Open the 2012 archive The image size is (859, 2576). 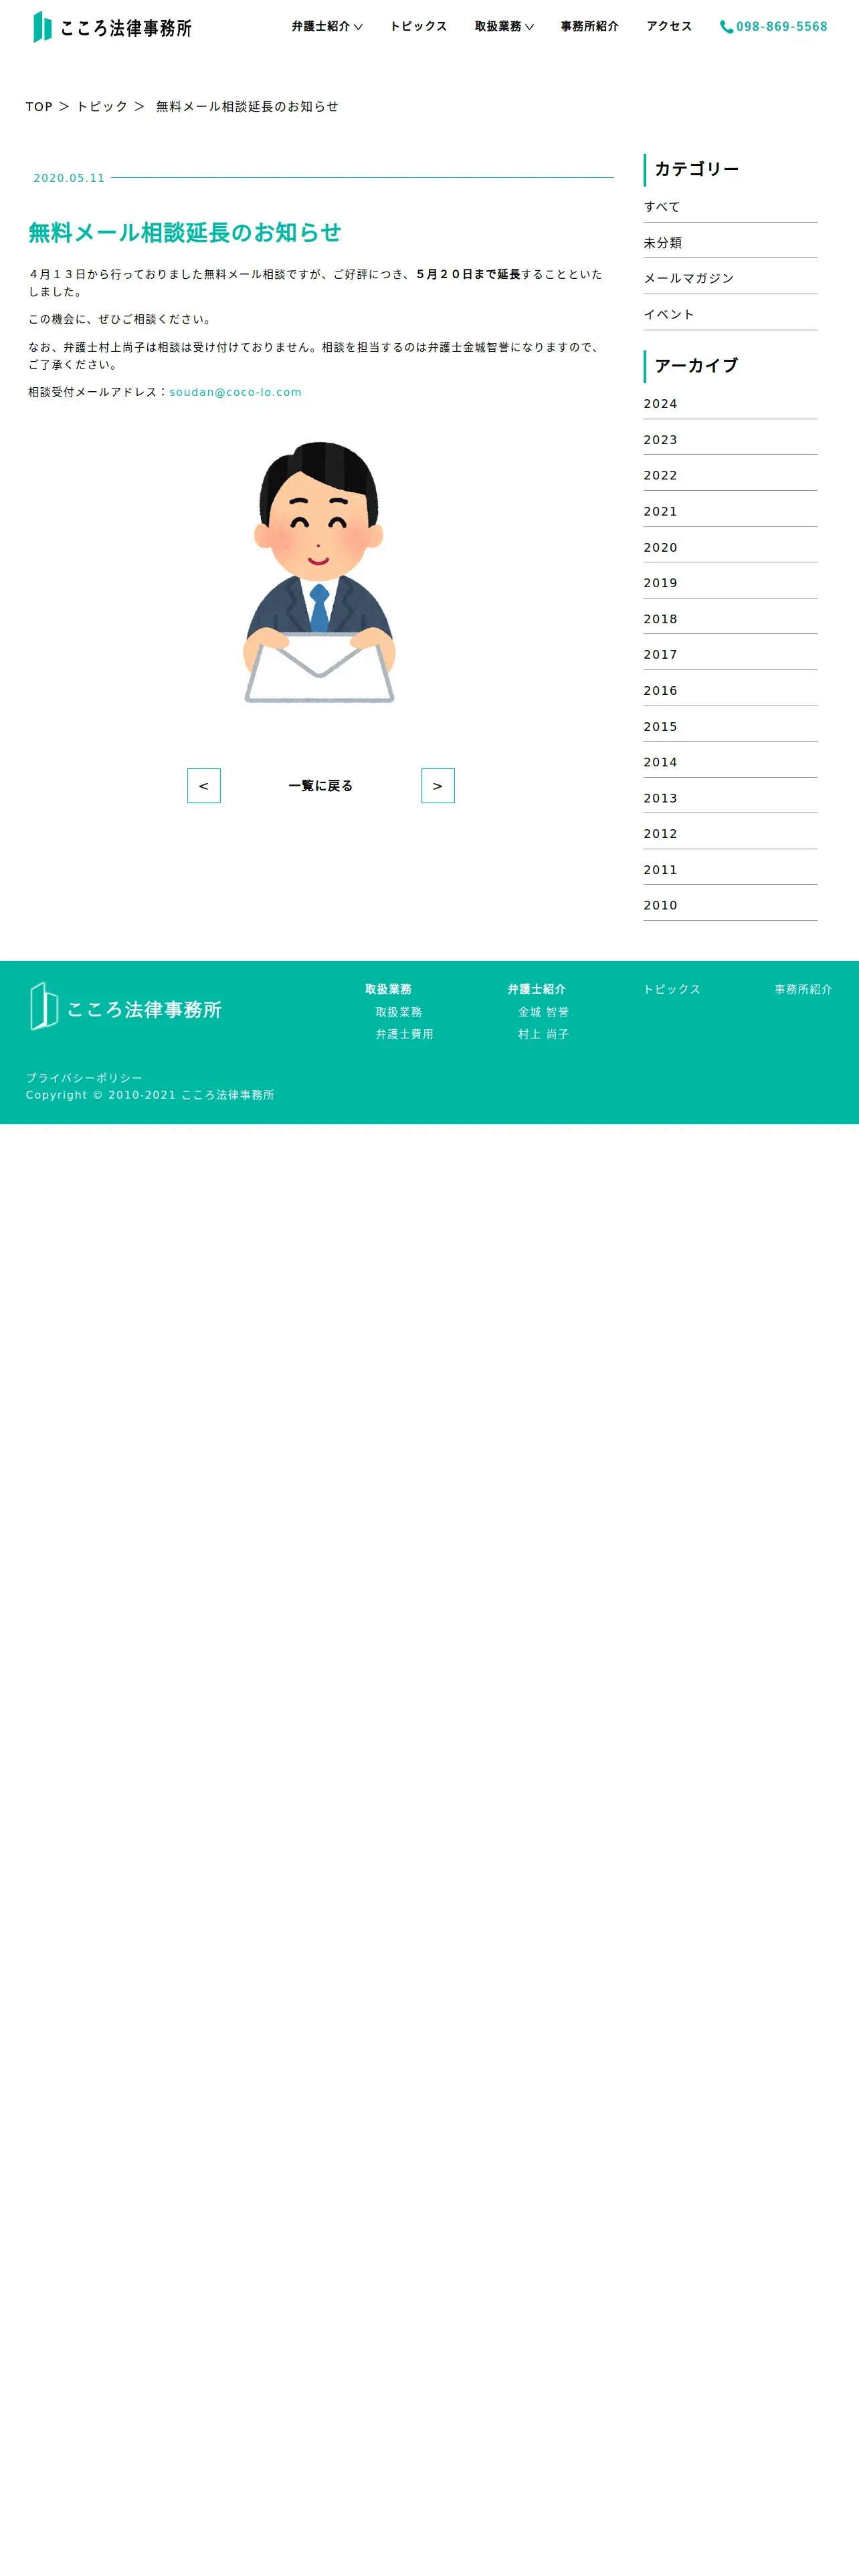(730, 833)
